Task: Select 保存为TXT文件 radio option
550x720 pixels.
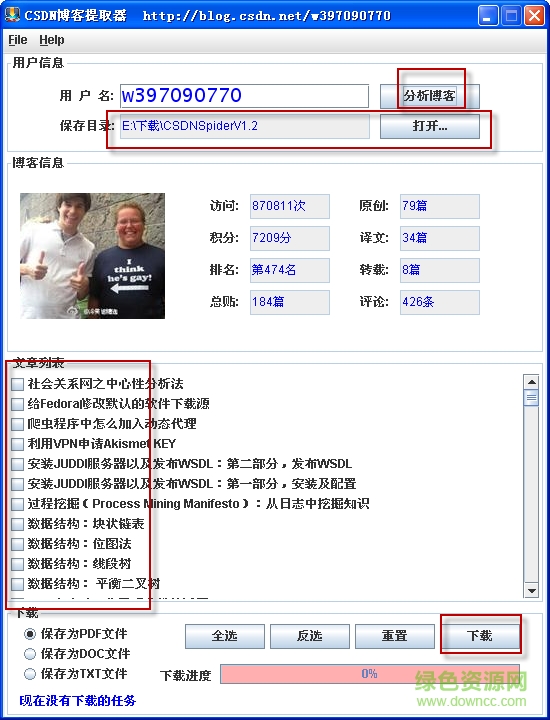Action: click(x=30, y=674)
